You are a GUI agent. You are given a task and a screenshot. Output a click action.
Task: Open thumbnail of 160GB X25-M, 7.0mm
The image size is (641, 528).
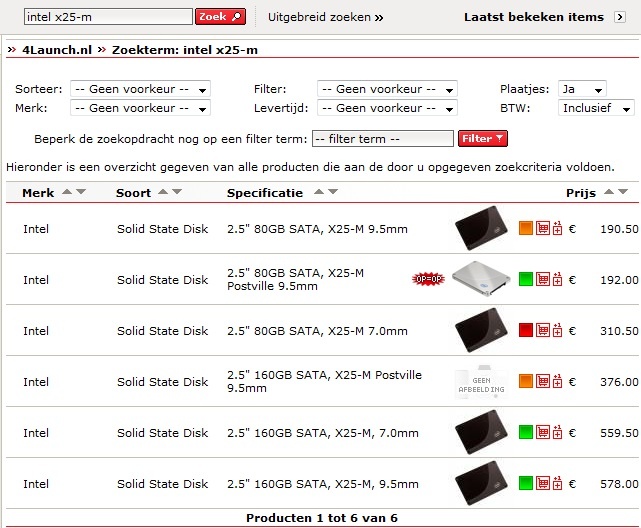482,432
